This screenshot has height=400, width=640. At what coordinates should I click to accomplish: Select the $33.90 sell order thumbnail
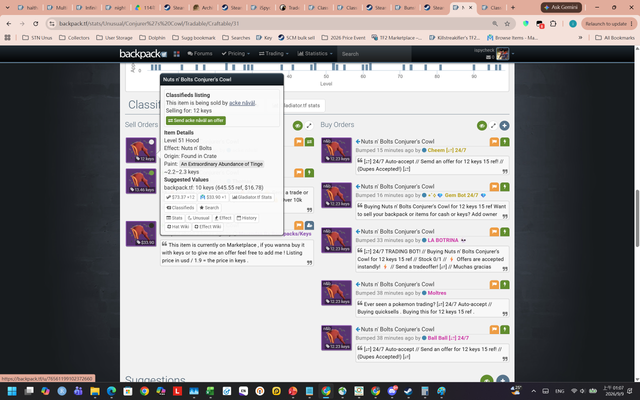[141, 233]
